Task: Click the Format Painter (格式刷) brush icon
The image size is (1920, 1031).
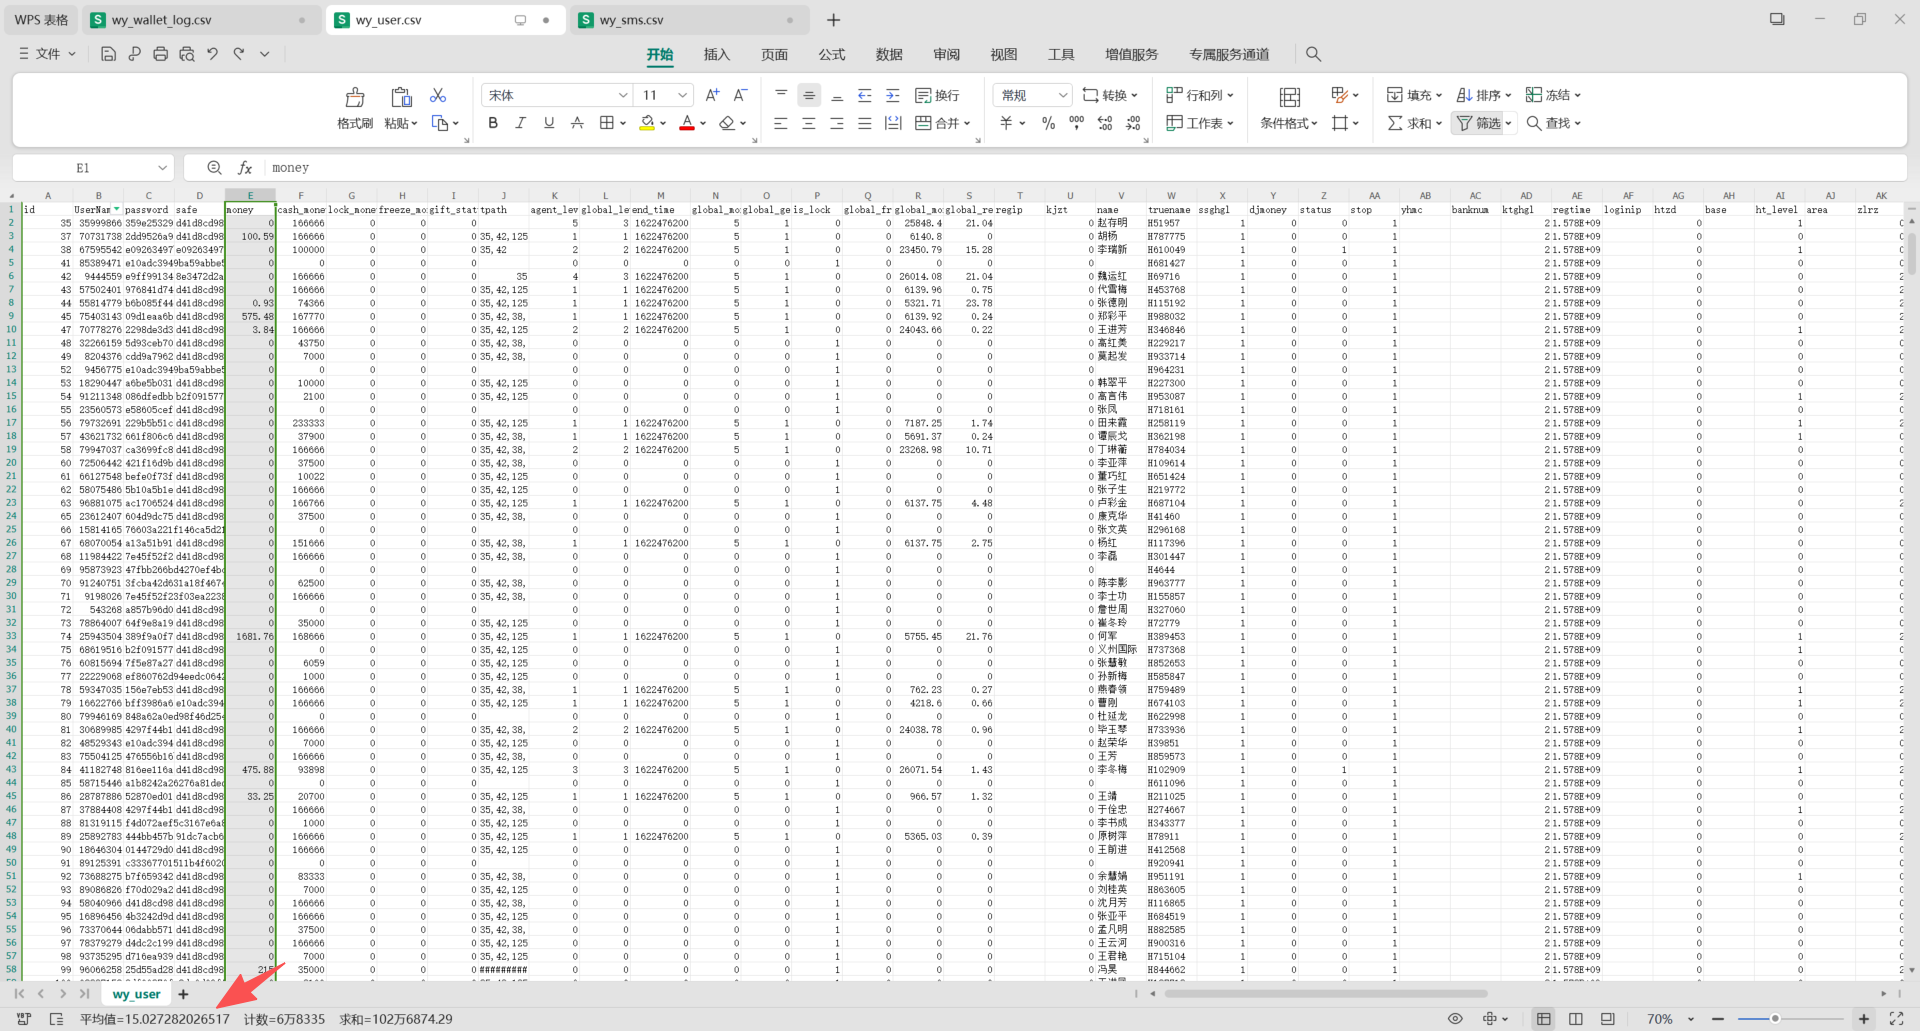Action: click(355, 97)
